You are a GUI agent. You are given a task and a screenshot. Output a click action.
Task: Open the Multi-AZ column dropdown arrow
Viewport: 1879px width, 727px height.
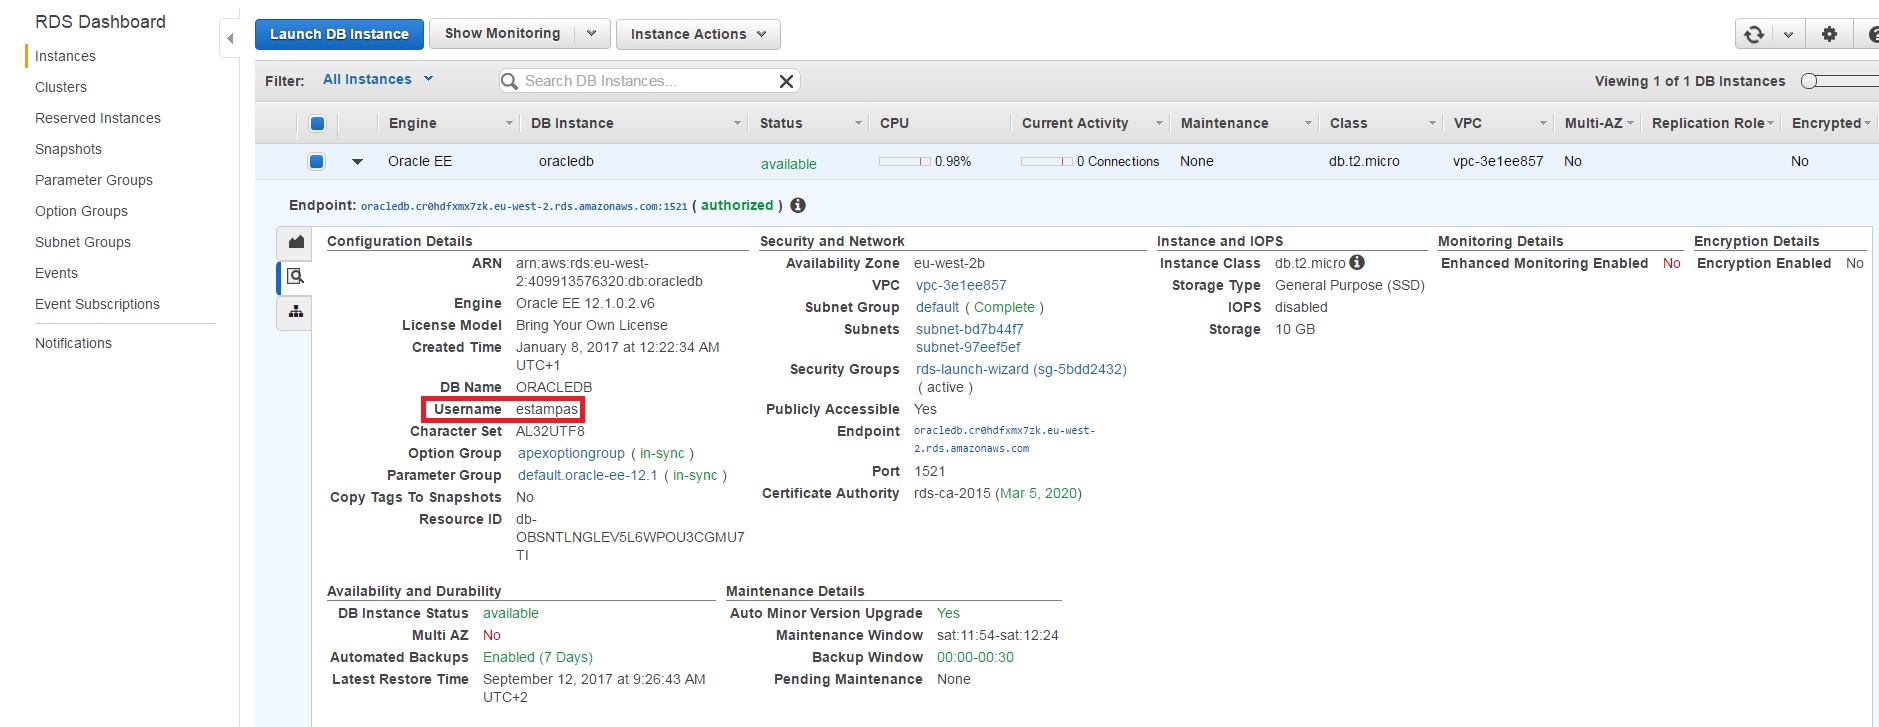1630,123
